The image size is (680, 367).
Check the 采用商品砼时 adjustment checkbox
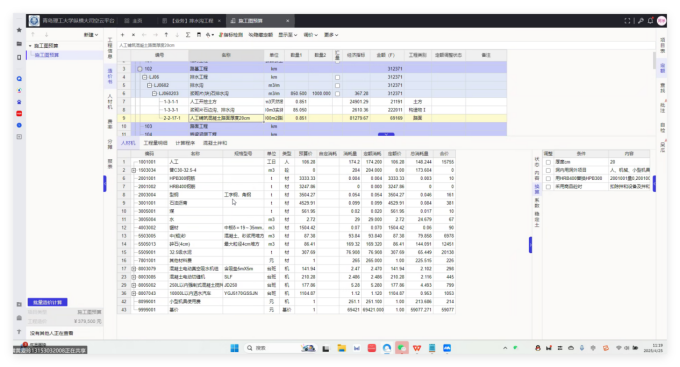548,187
